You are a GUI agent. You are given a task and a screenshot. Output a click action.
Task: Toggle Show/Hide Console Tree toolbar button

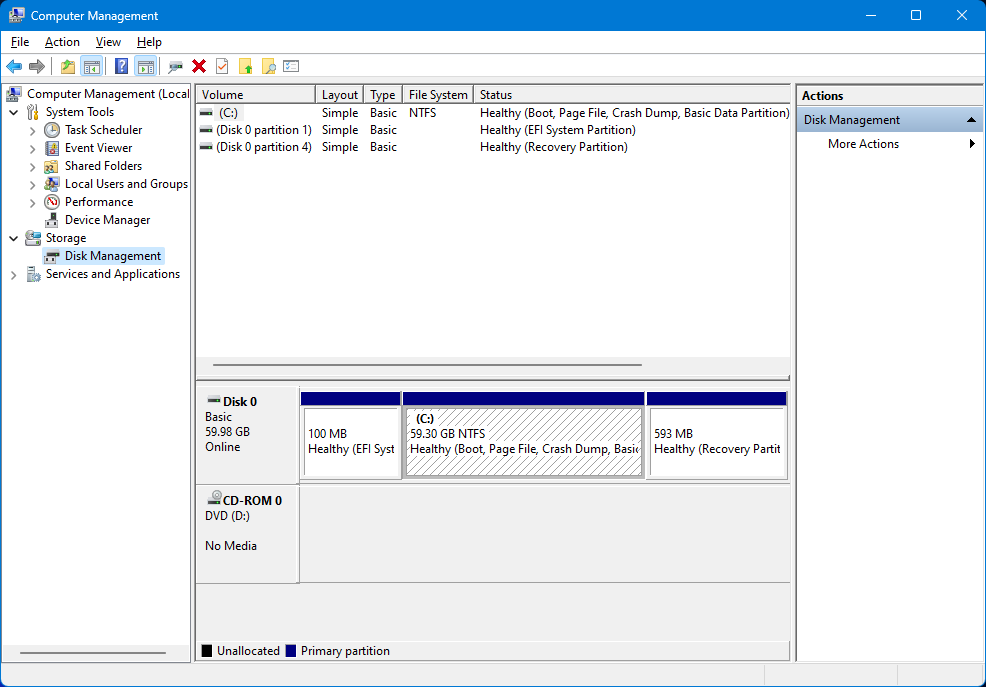[x=92, y=66]
